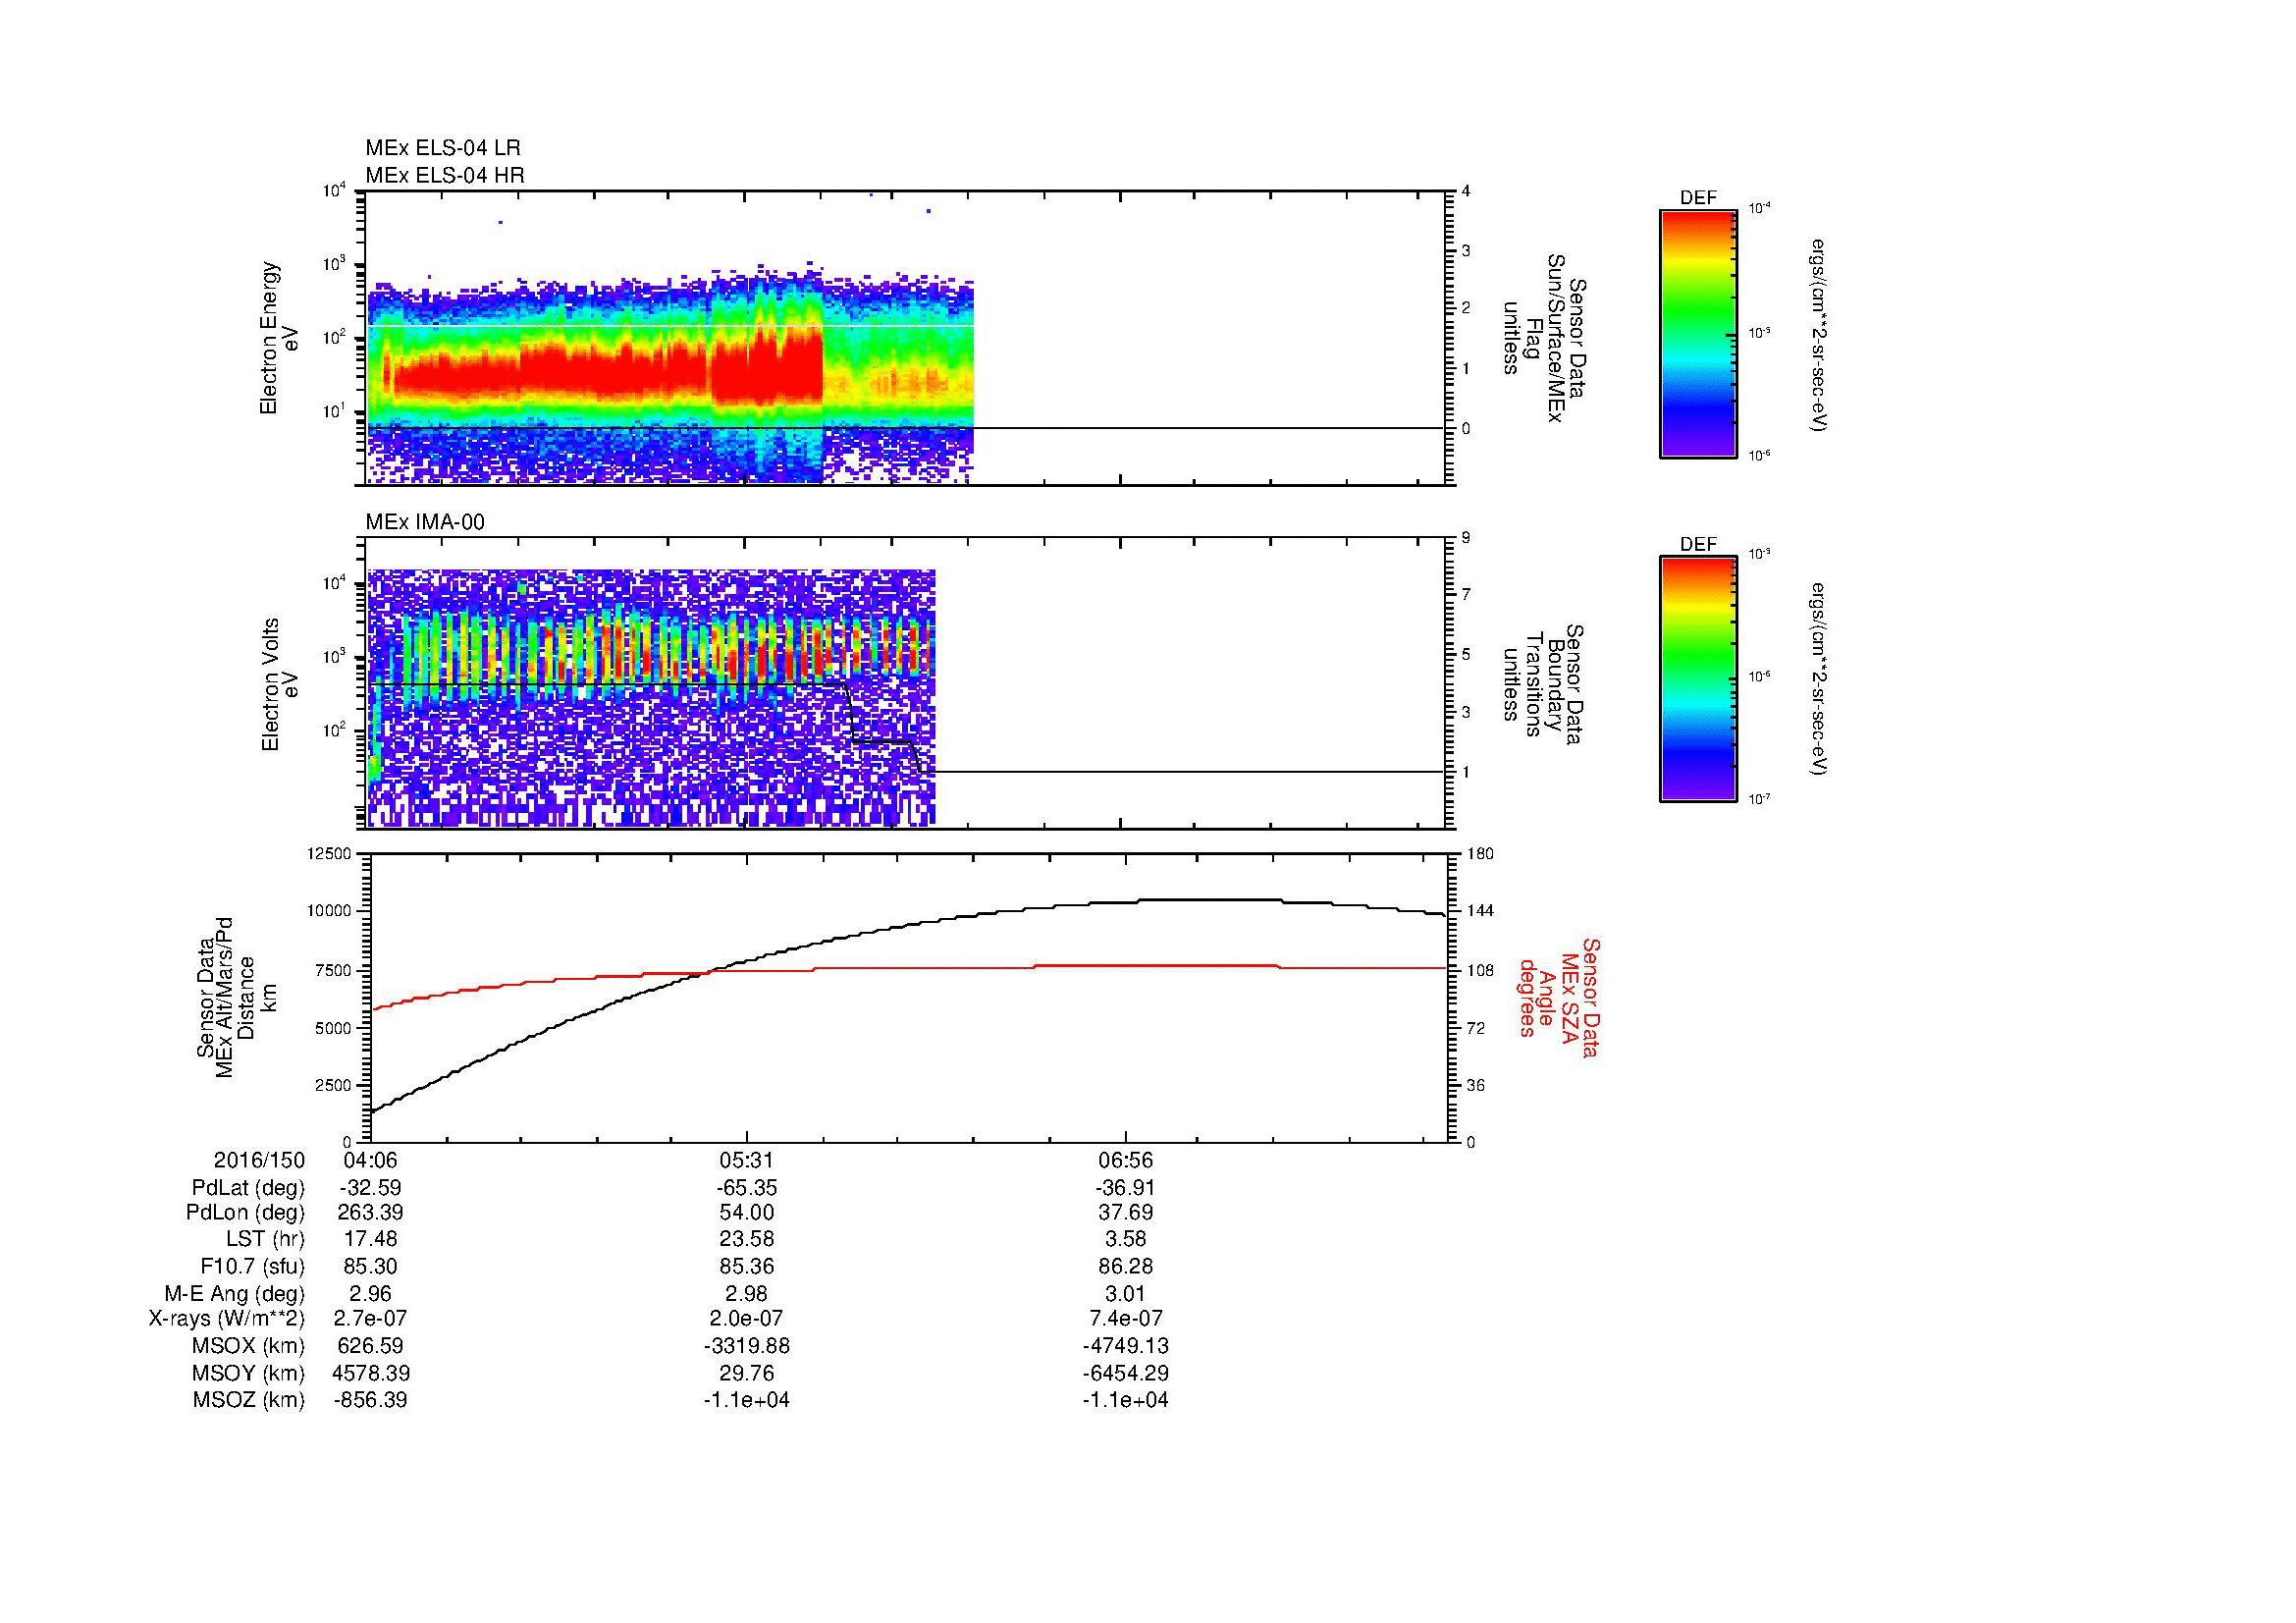Image resolution: width=2296 pixels, height=1623 pixels.
Task: Click the Electron Energy eV axis label
Action: click(x=279, y=338)
